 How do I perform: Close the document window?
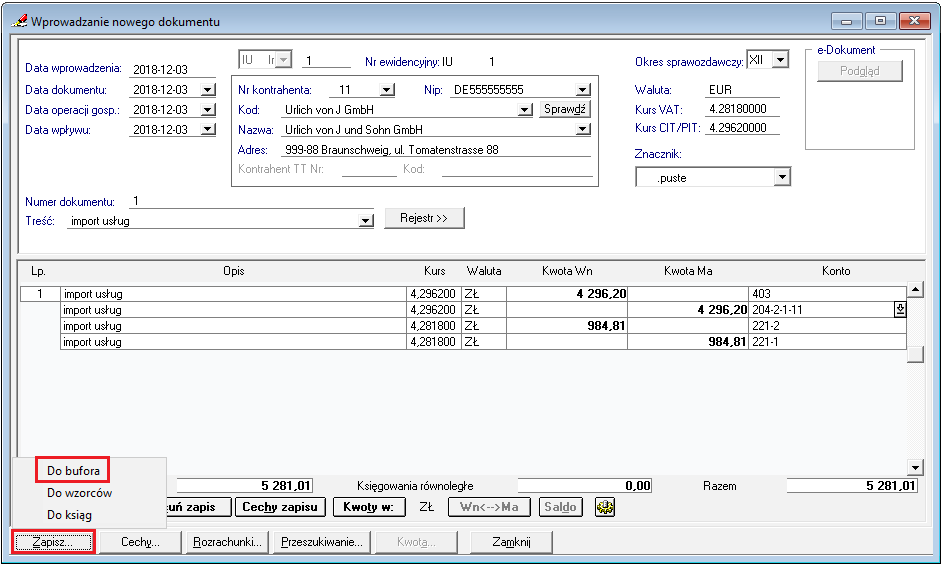914,20
